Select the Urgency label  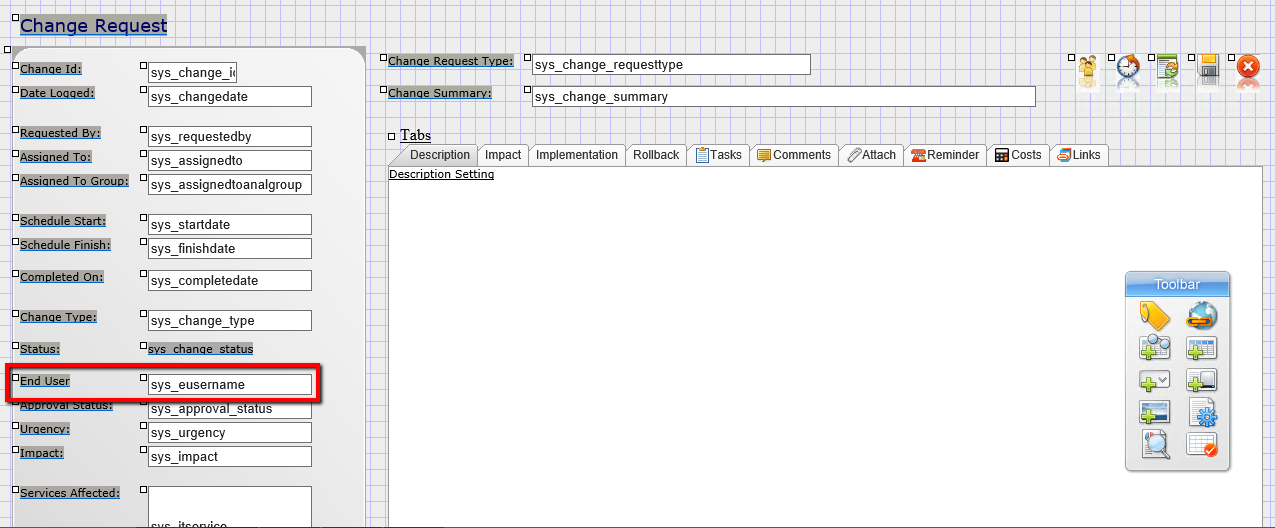45,429
